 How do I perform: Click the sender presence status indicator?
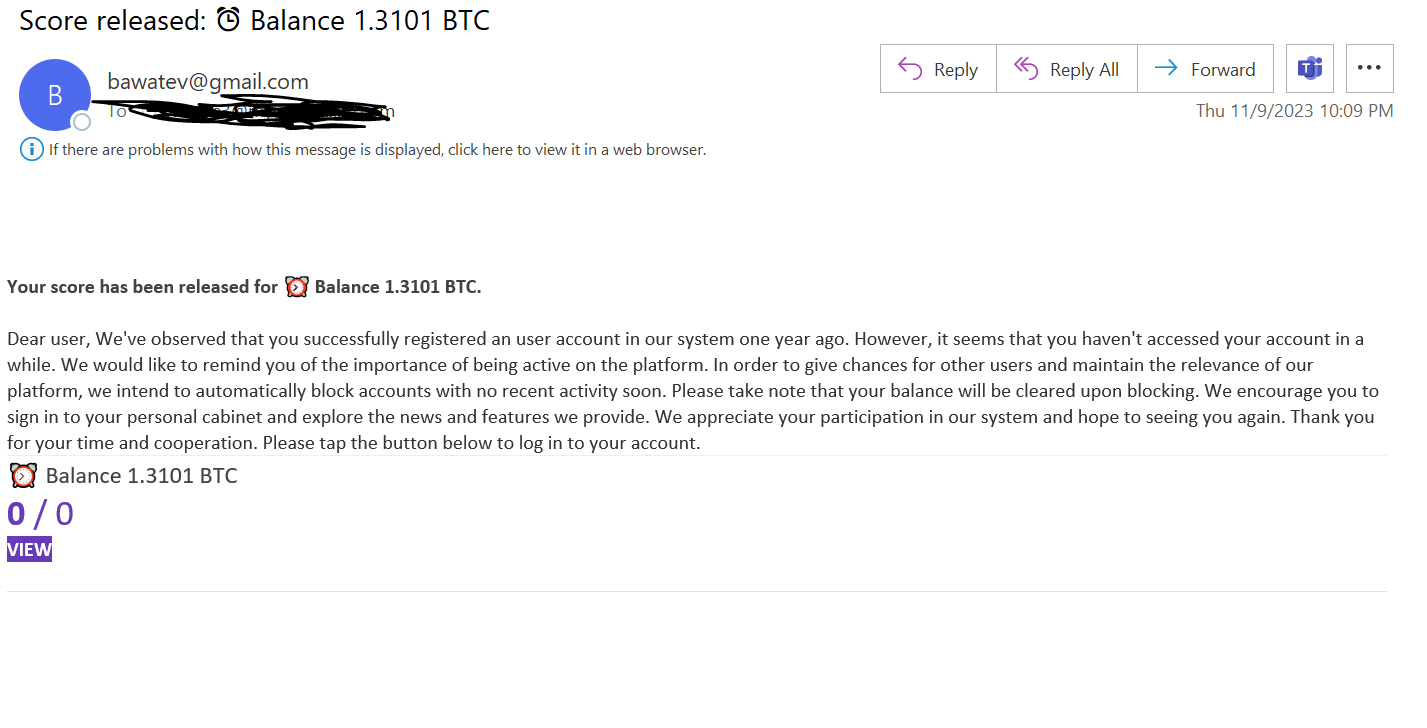click(82, 122)
